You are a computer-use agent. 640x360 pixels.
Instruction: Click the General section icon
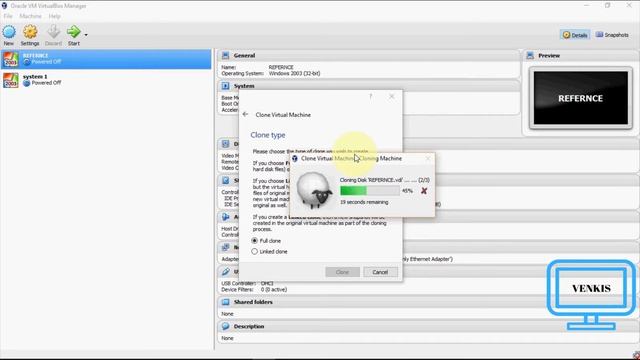(x=225, y=56)
